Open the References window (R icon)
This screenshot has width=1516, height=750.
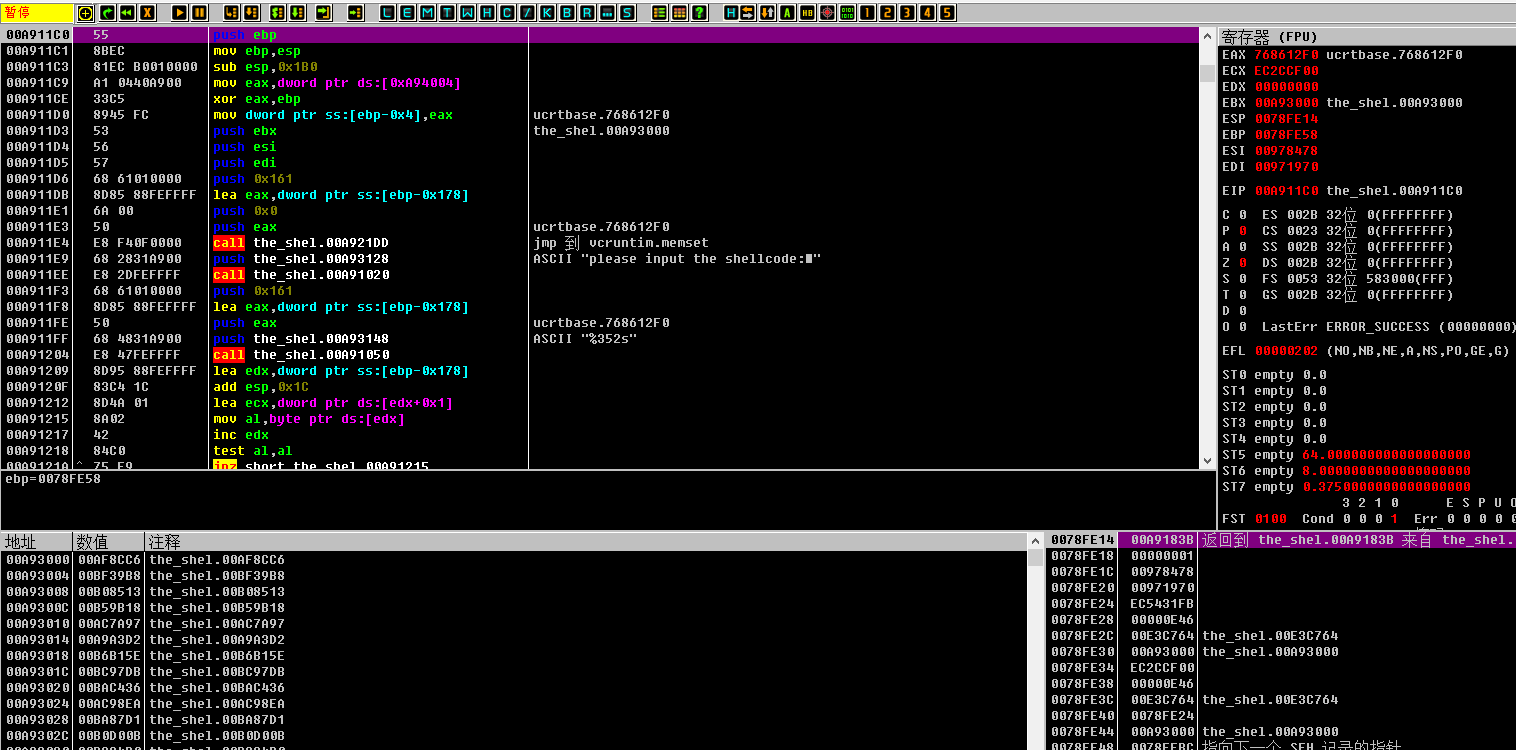[587, 13]
